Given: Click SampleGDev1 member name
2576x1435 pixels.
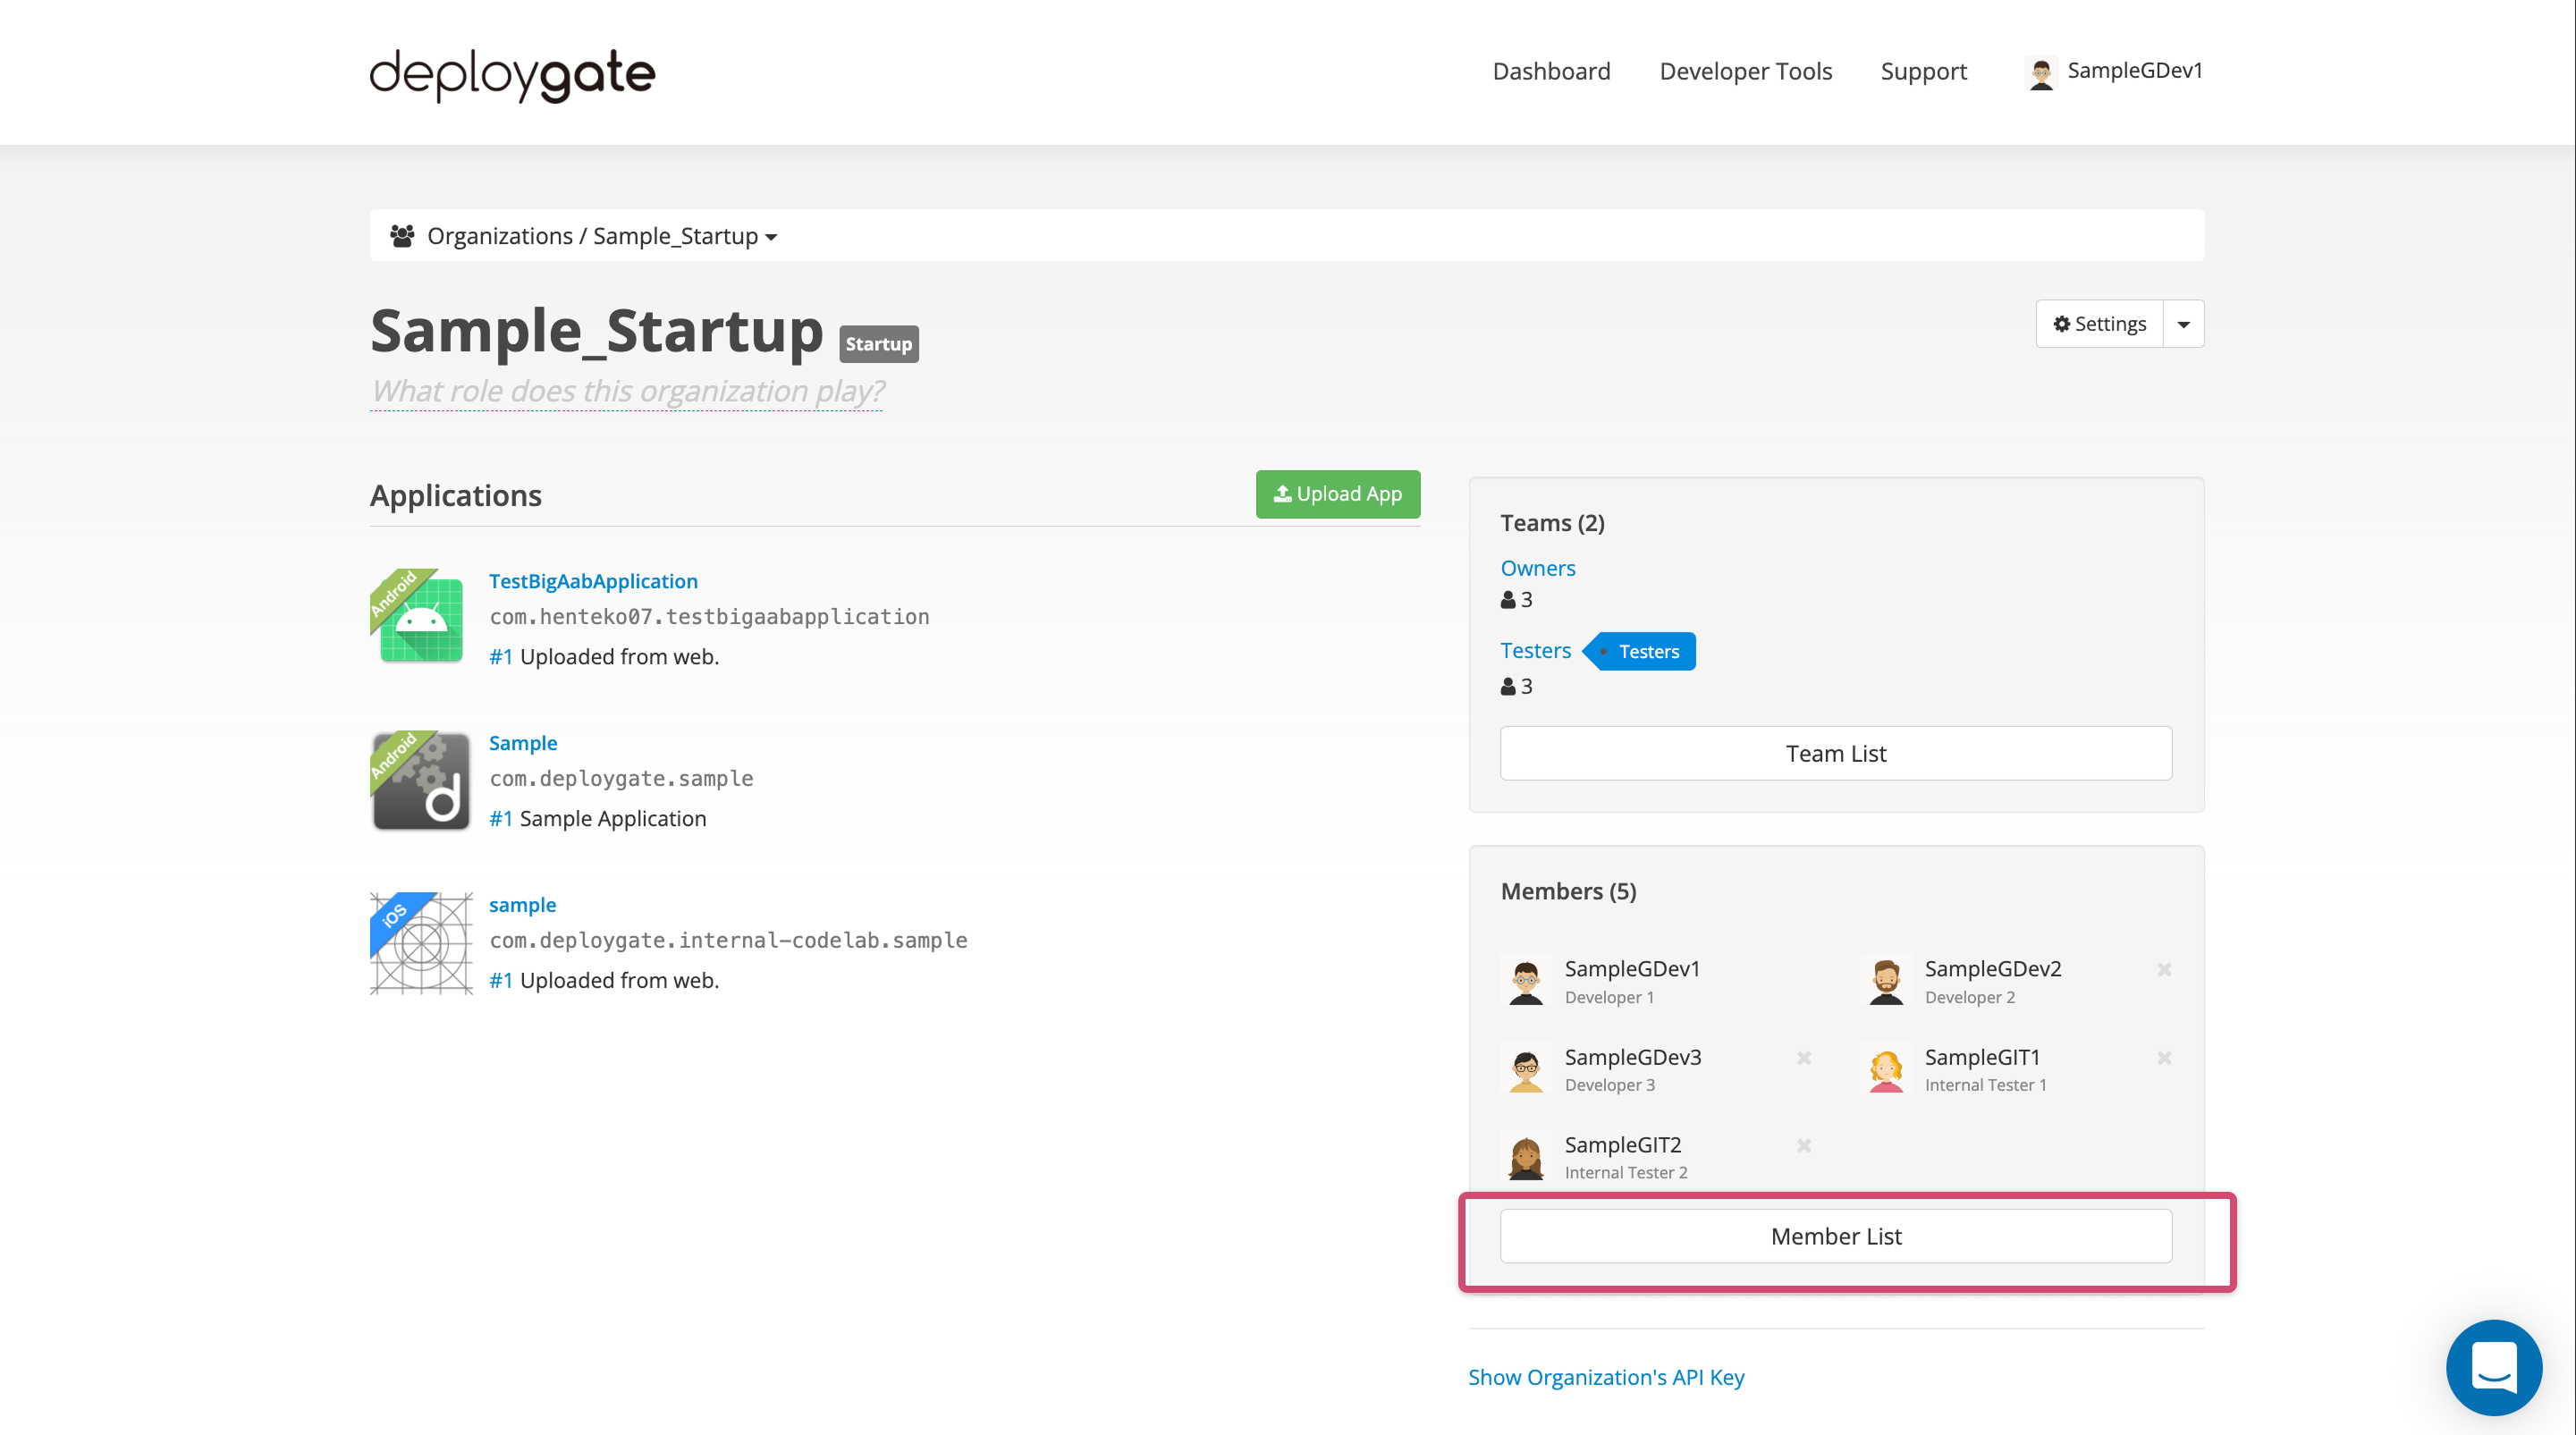Looking at the screenshot, I should pyautogui.click(x=1632, y=969).
